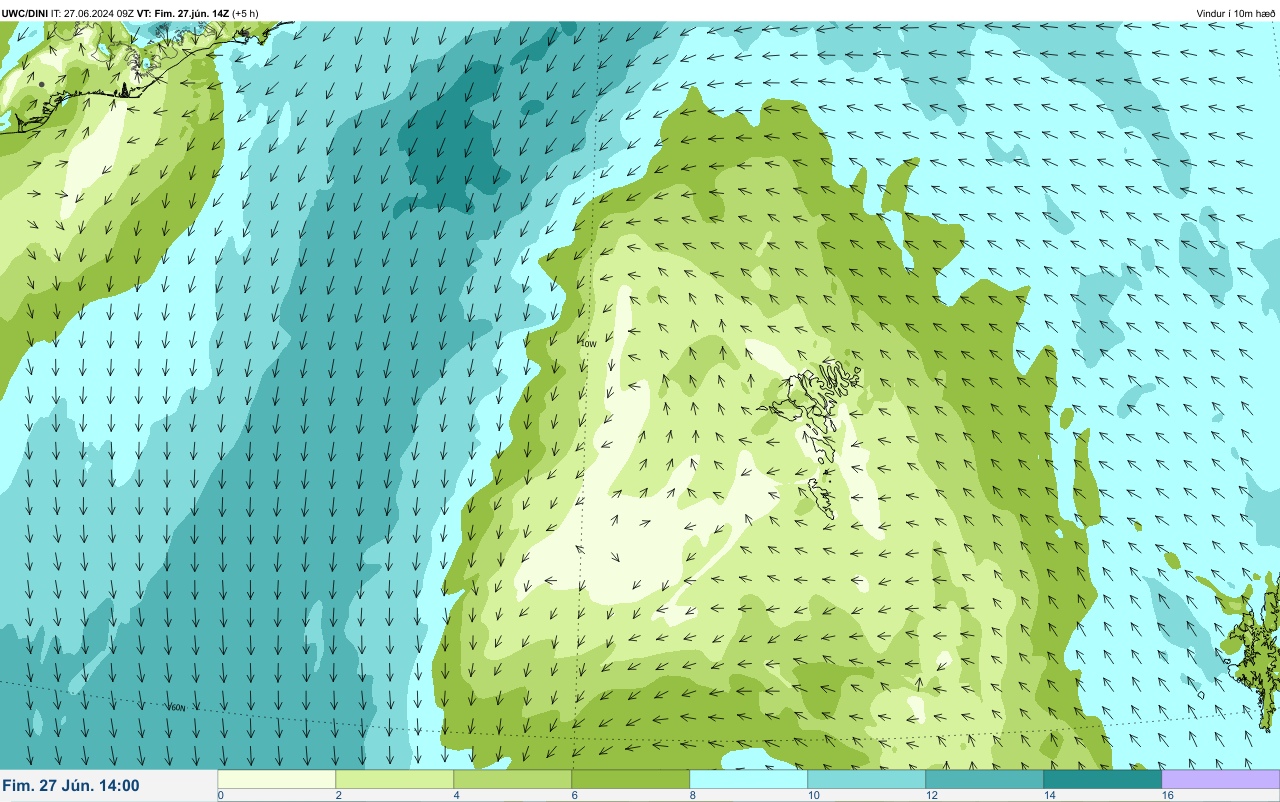Click the 2–4 light green legend swatch
1280x802 pixels.
point(395,779)
